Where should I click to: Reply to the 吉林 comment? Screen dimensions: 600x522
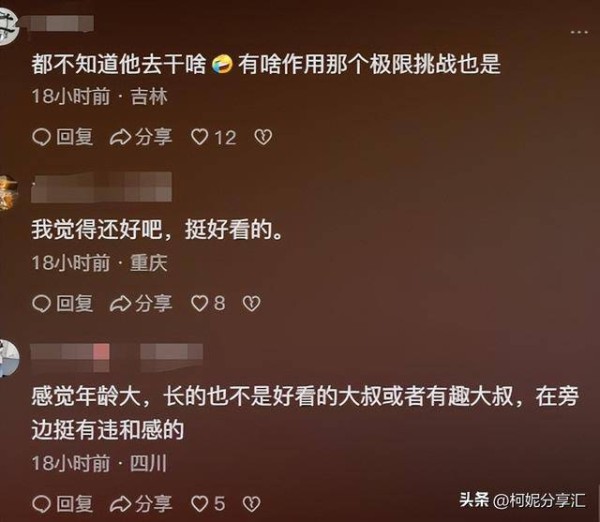(x=63, y=137)
